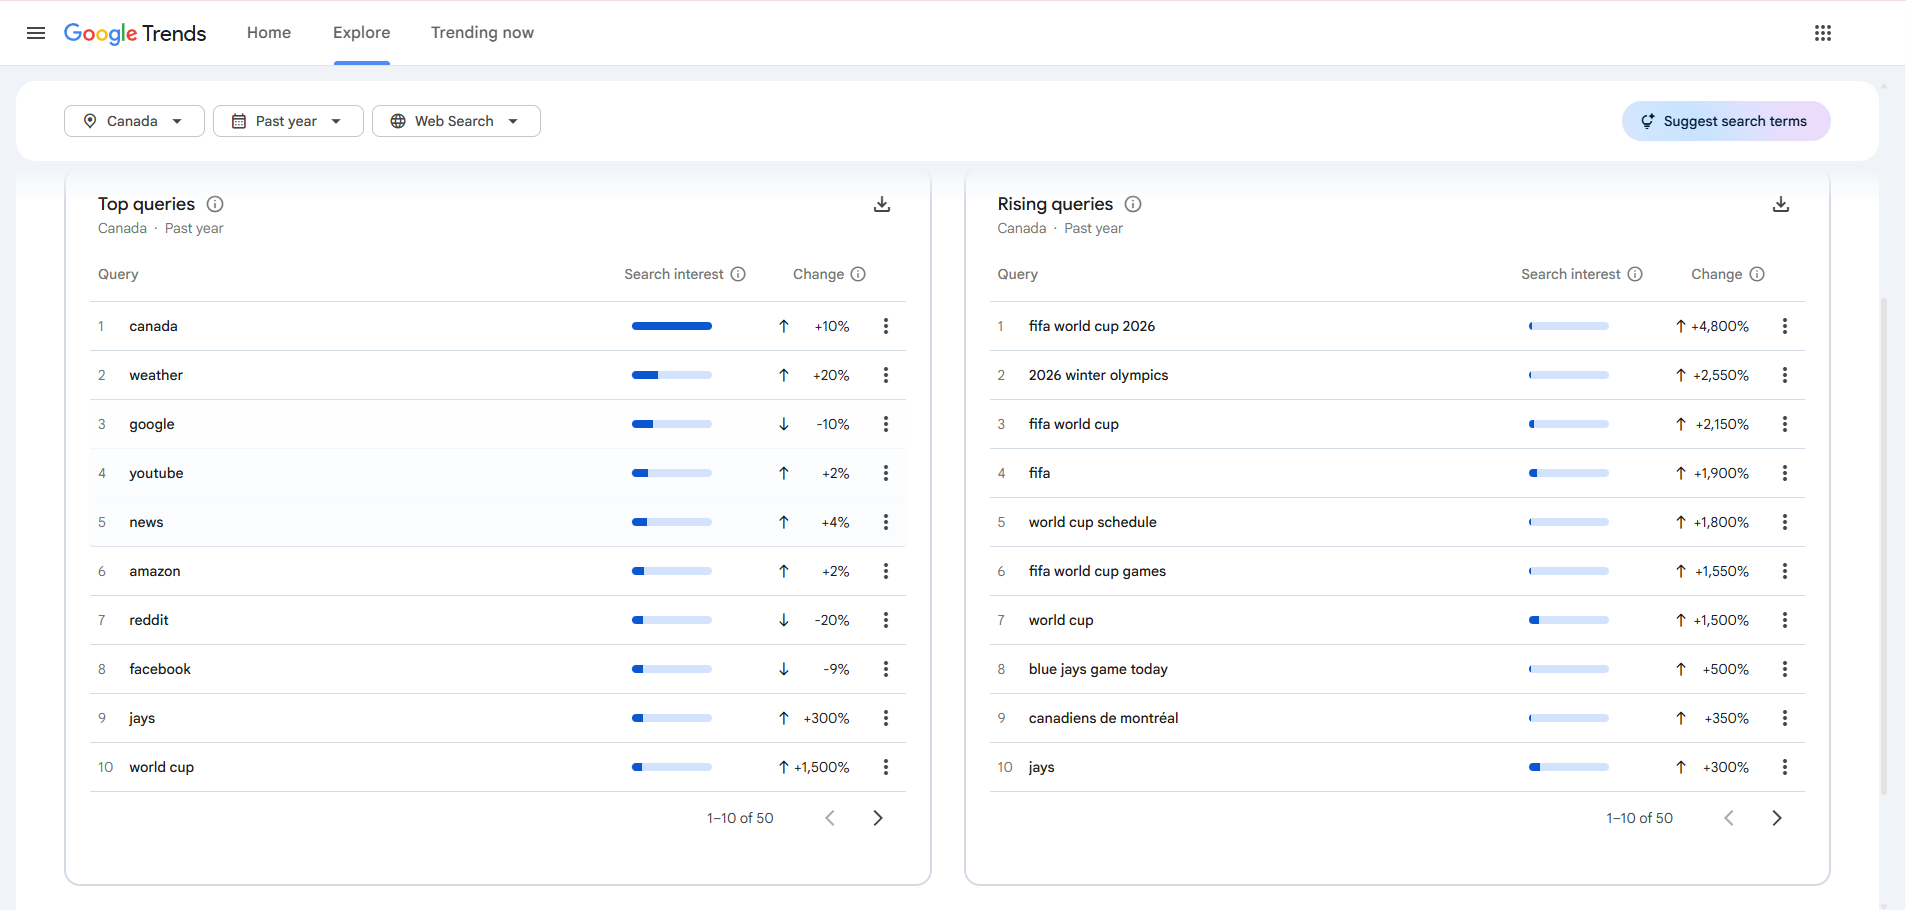The height and width of the screenshot is (910, 1906).
Task: Open the jays query in Top queries
Action: (x=142, y=718)
